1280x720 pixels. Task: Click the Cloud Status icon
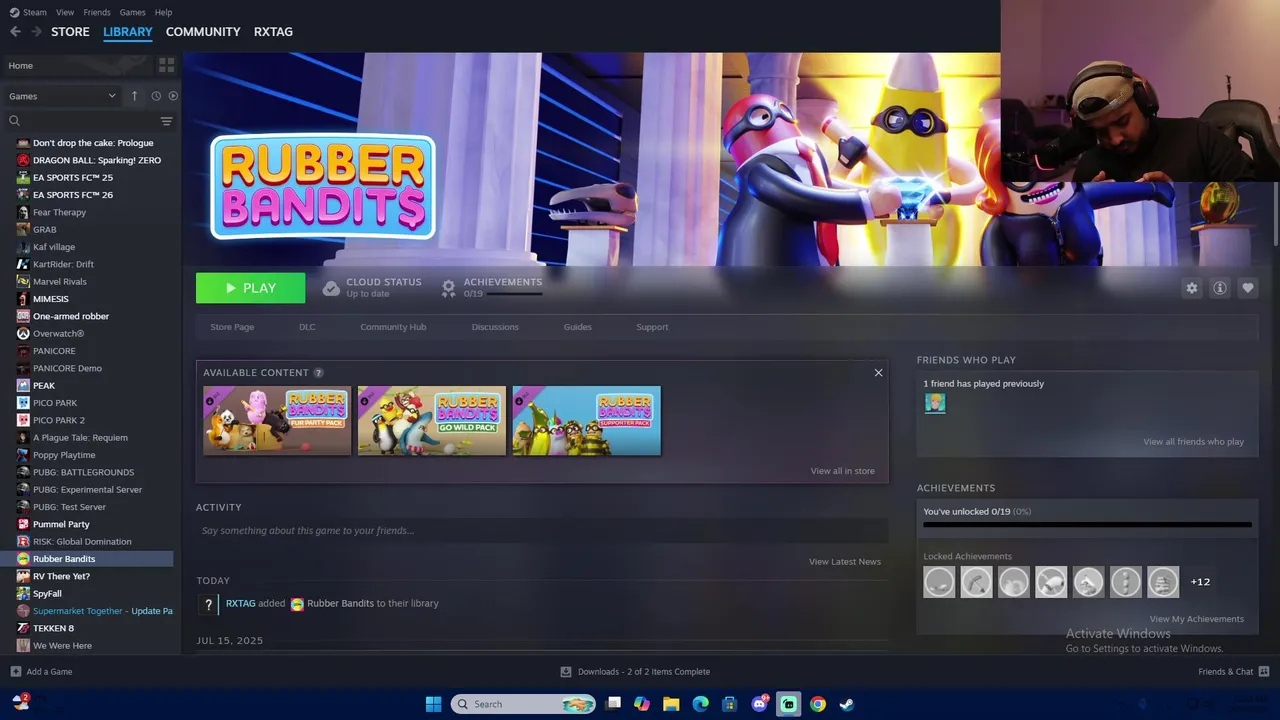[x=331, y=288]
